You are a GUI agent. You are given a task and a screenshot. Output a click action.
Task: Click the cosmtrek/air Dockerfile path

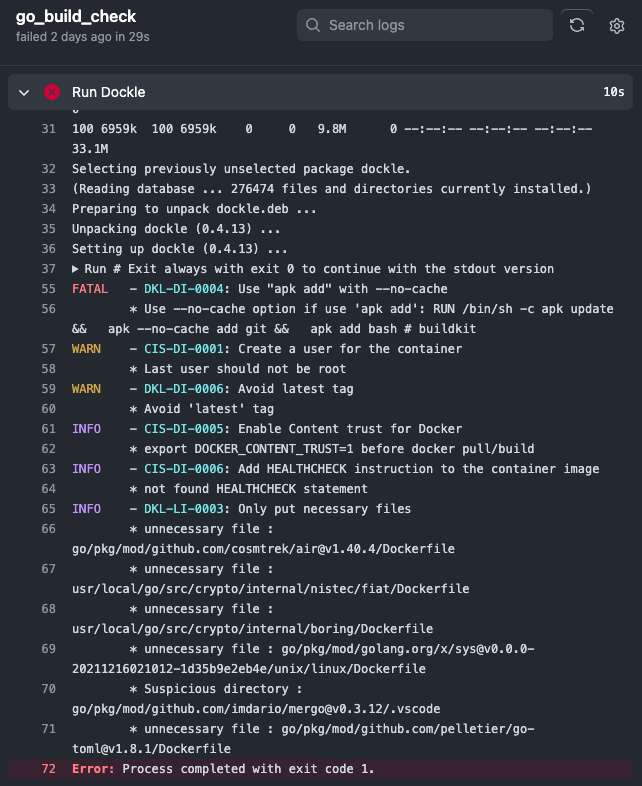point(263,549)
